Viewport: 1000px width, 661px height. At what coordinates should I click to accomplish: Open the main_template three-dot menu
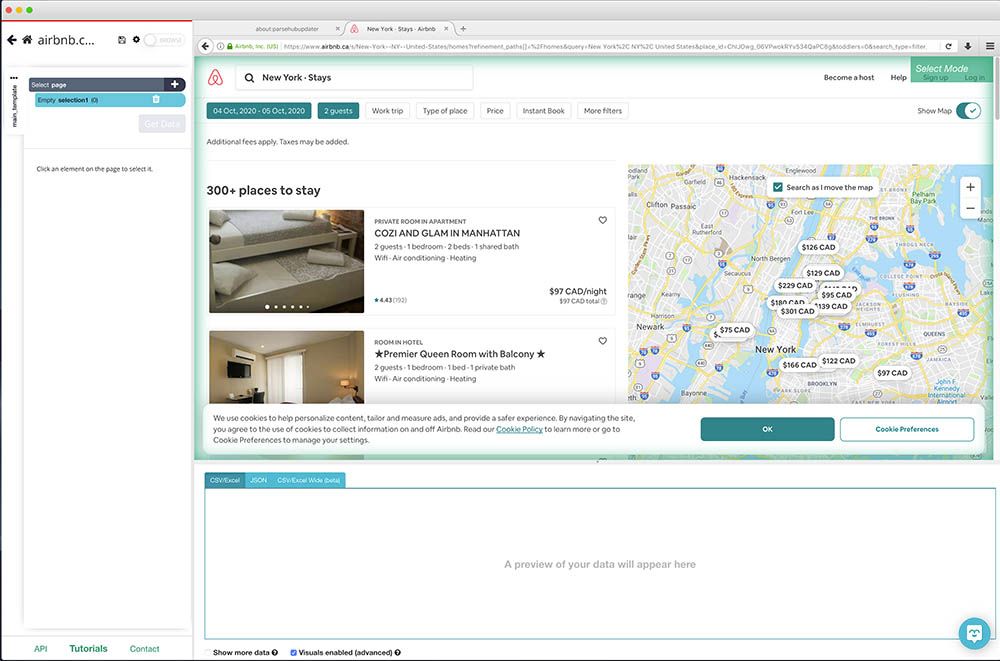[x=14, y=78]
